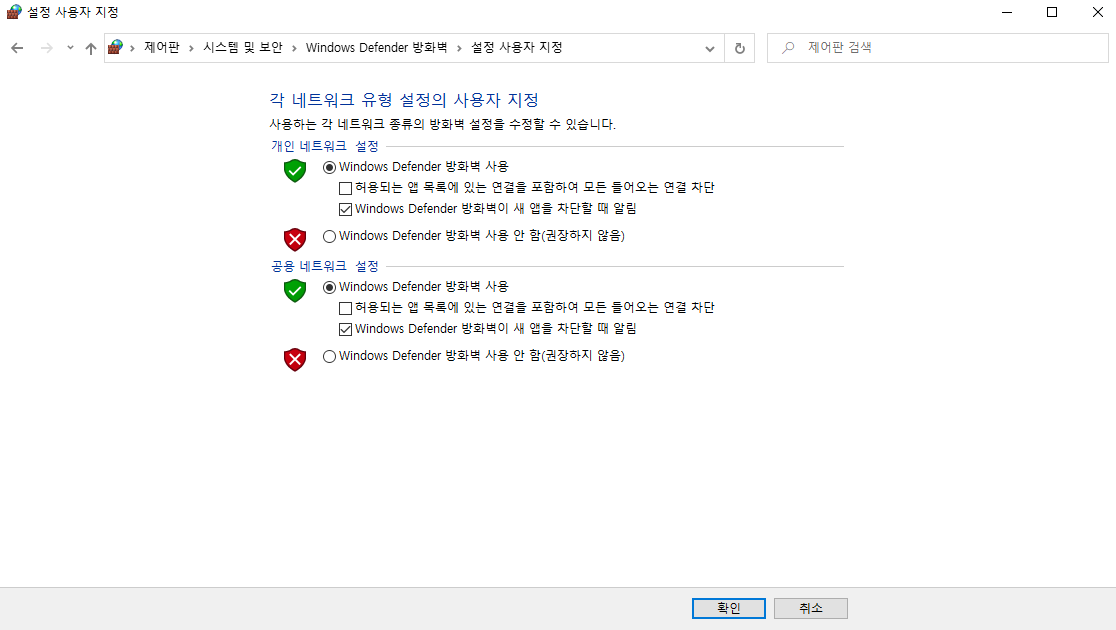Click green shield icon under 공용 네트워크

[x=295, y=290]
